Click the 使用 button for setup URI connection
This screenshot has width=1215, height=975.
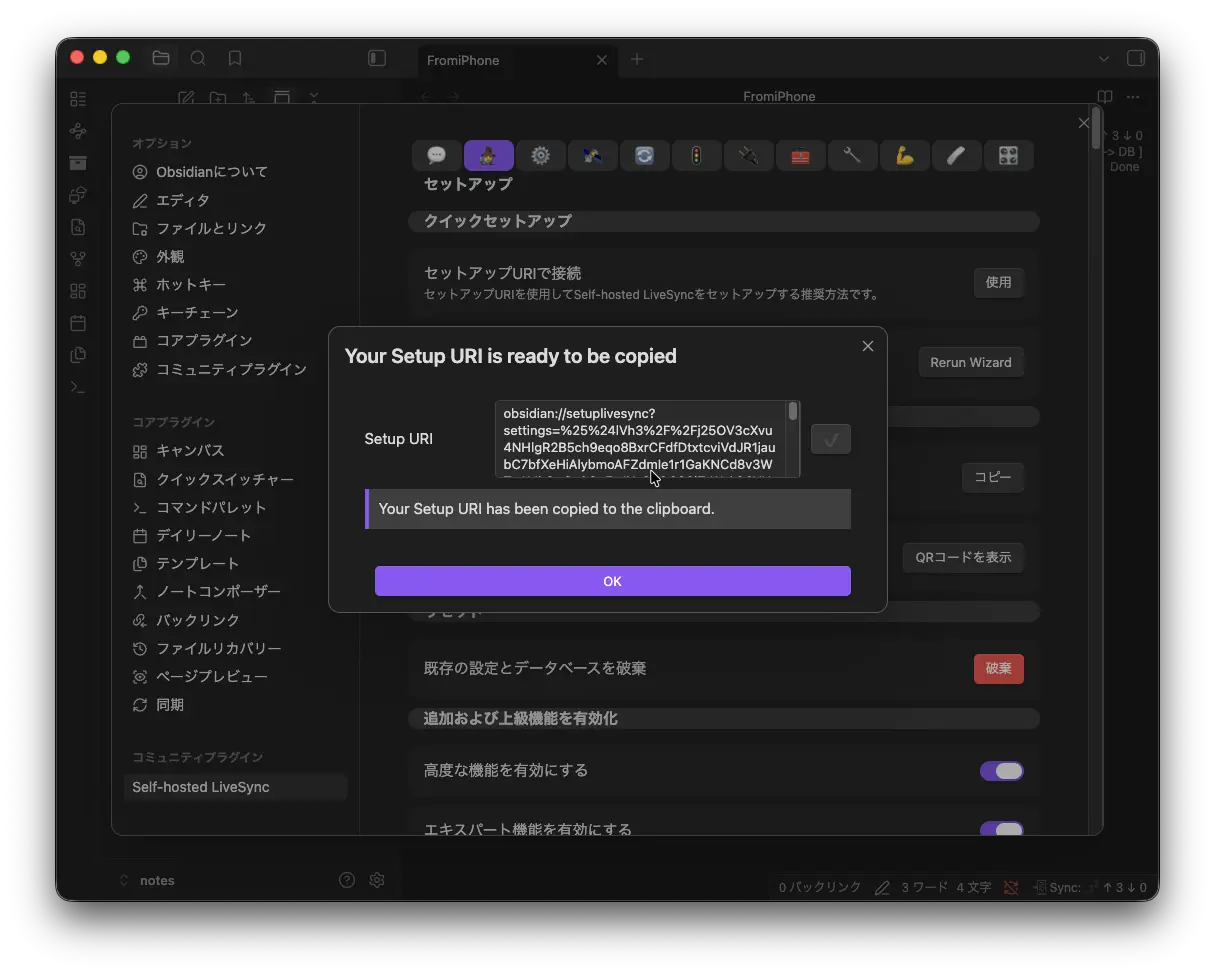999,282
